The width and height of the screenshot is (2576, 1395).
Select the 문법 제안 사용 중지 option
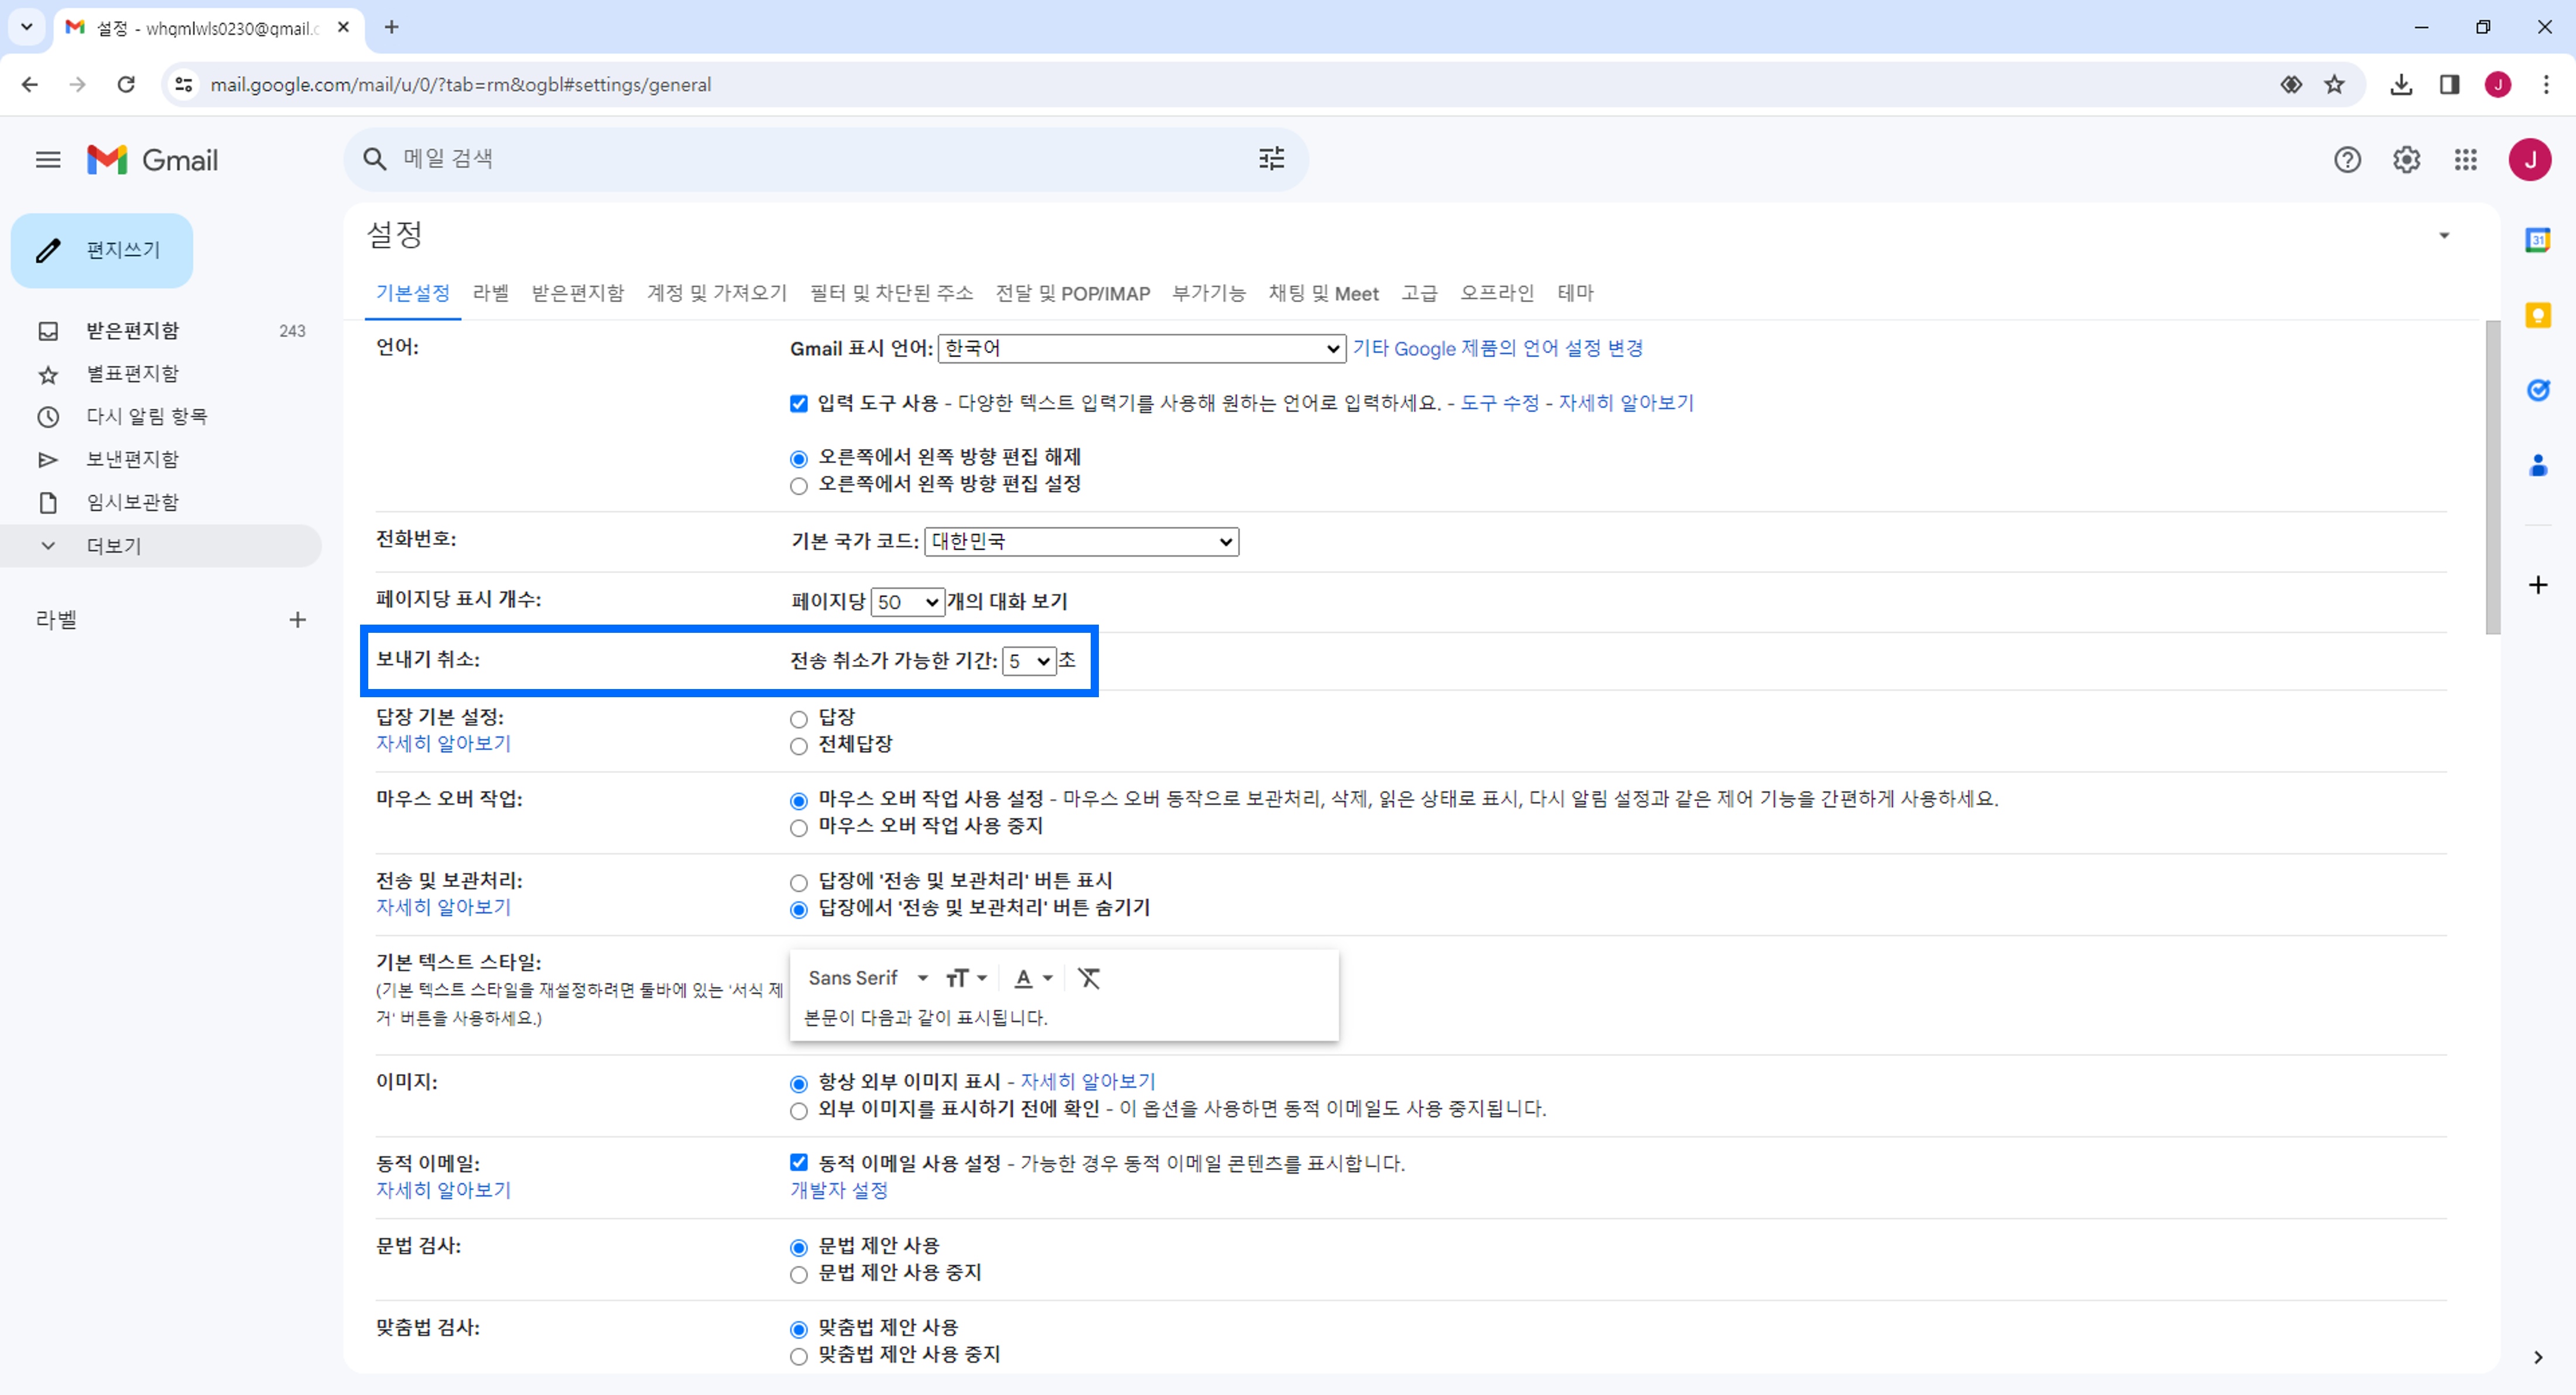pos(798,1274)
